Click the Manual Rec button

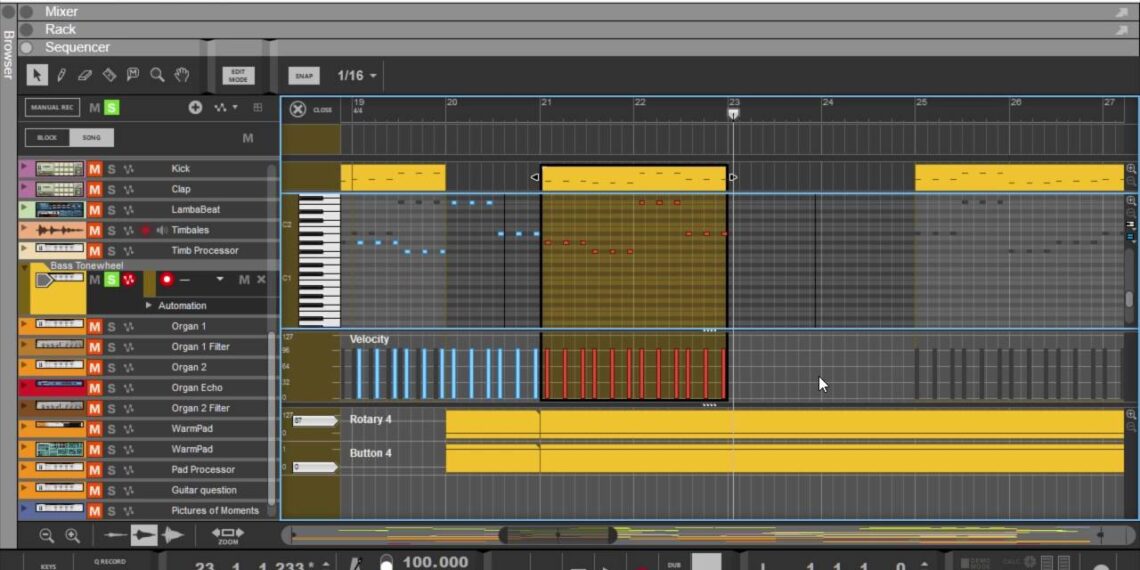click(53, 108)
